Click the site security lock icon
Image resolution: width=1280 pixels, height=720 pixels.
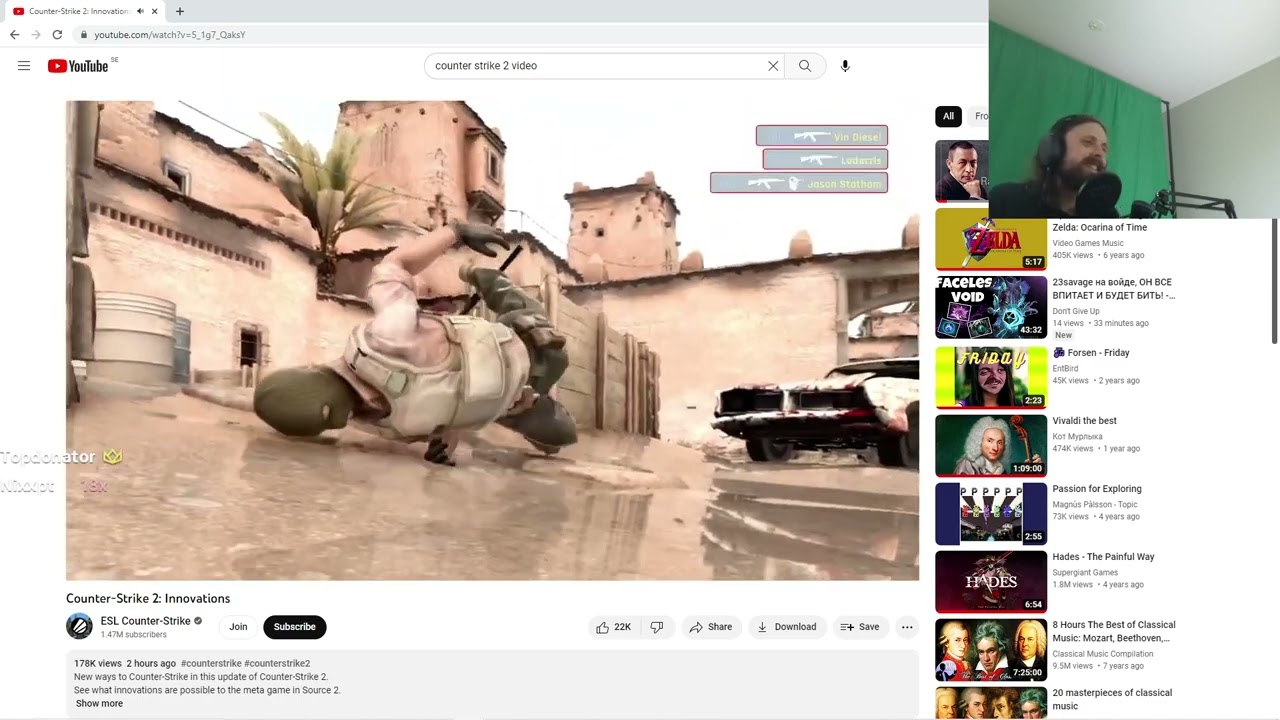(84, 35)
